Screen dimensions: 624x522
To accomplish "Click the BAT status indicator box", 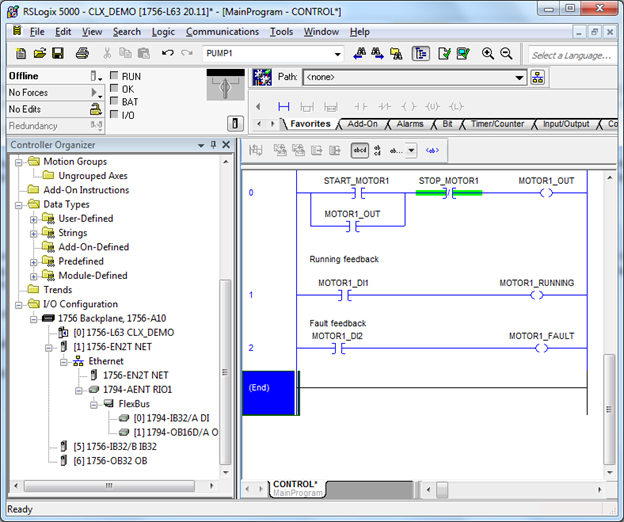I will pyautogui.click(x=114, y=101).
